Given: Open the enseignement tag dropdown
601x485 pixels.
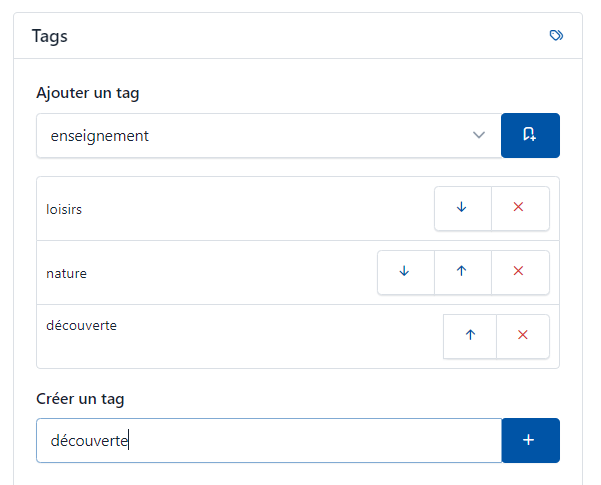Looking at the screenshot, I should point(250,136).
